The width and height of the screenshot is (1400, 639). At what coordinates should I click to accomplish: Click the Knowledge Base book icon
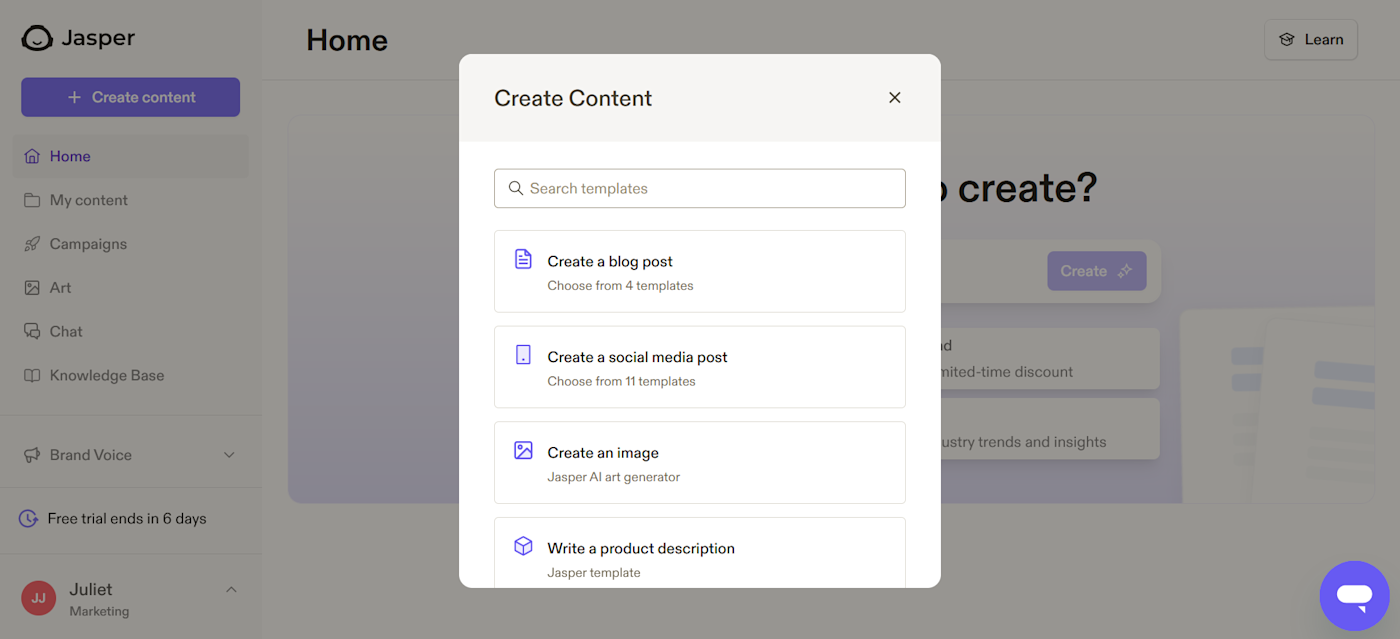(x=32, y=376)
